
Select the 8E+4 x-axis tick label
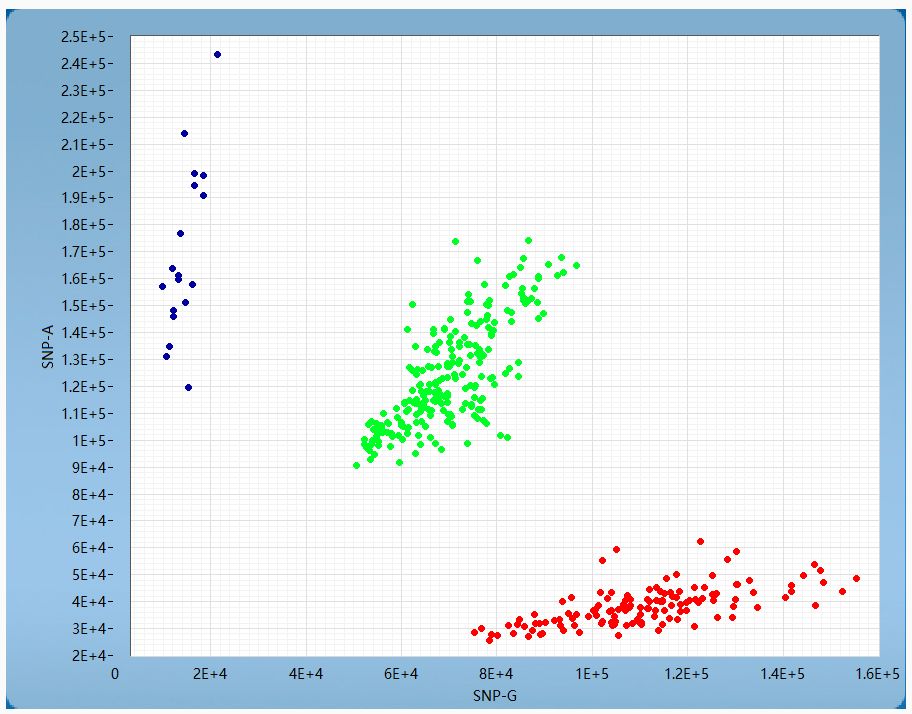click(x=496, y=675)
